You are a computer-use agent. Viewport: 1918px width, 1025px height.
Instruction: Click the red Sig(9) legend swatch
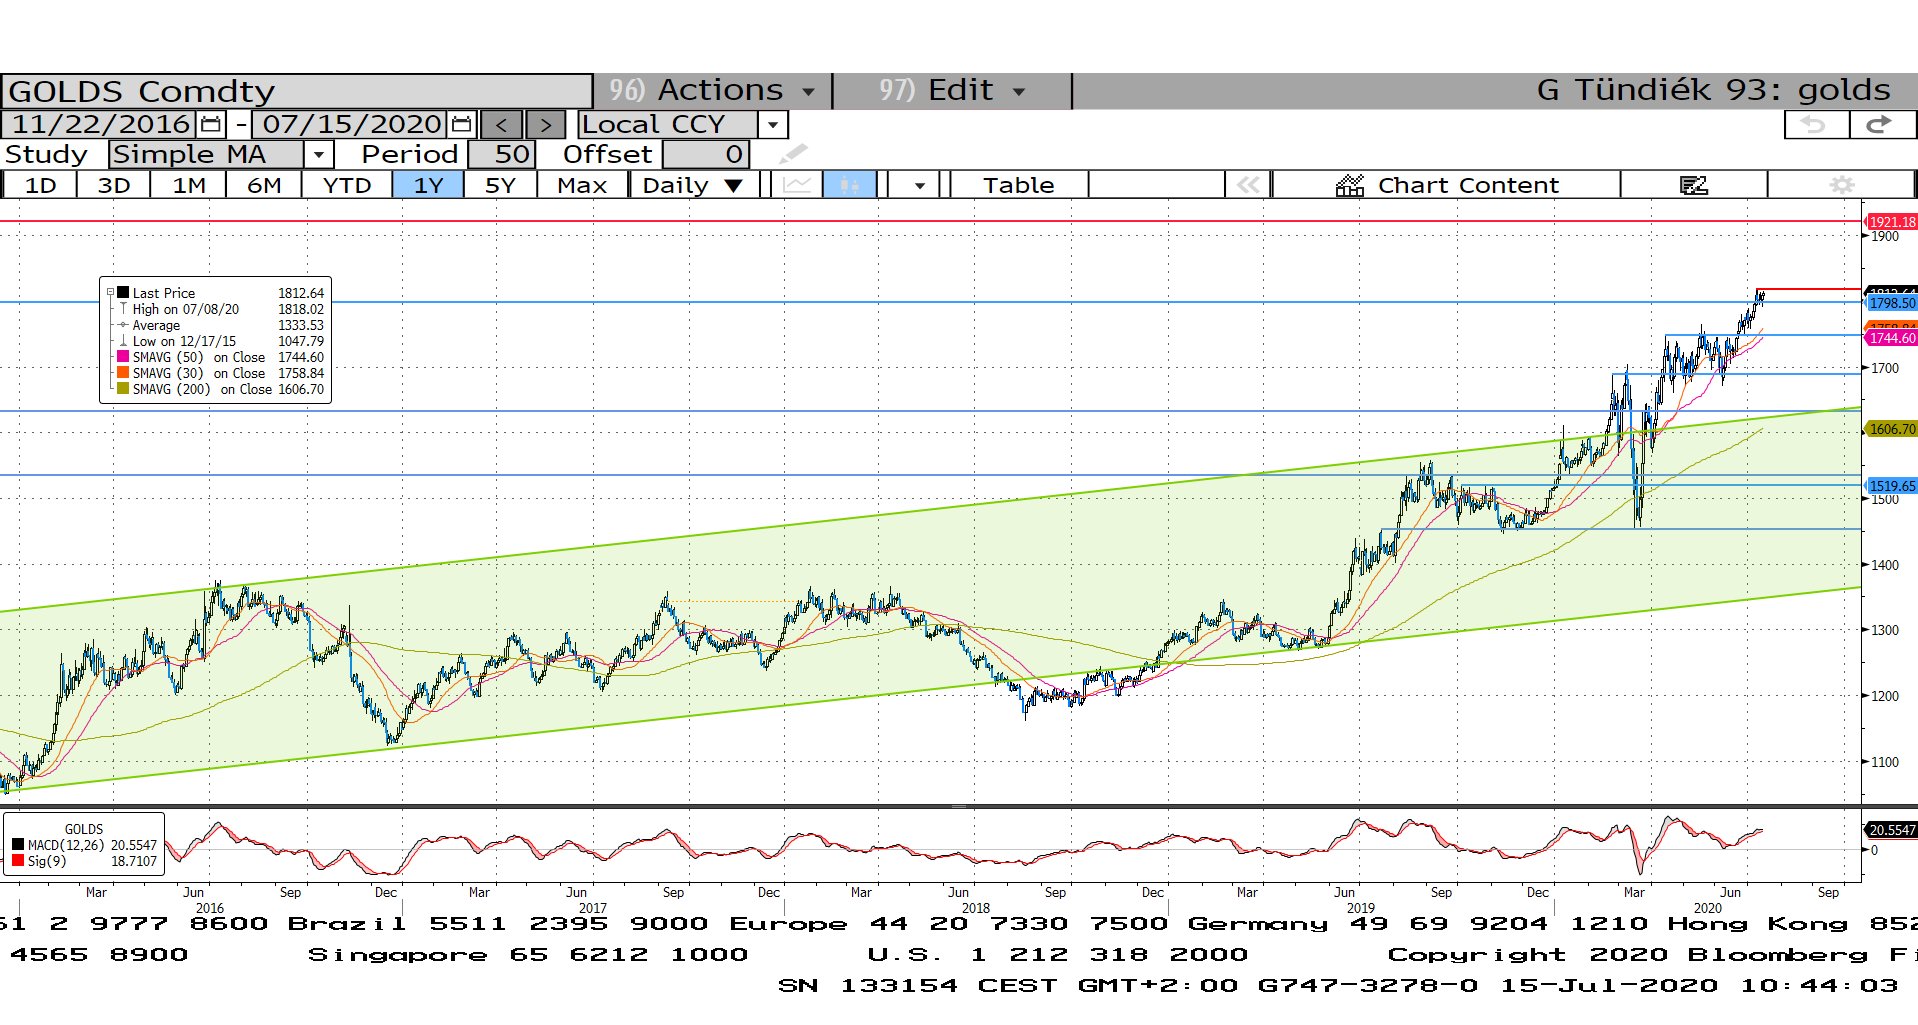pyautogui.click(x=18, y=861)
